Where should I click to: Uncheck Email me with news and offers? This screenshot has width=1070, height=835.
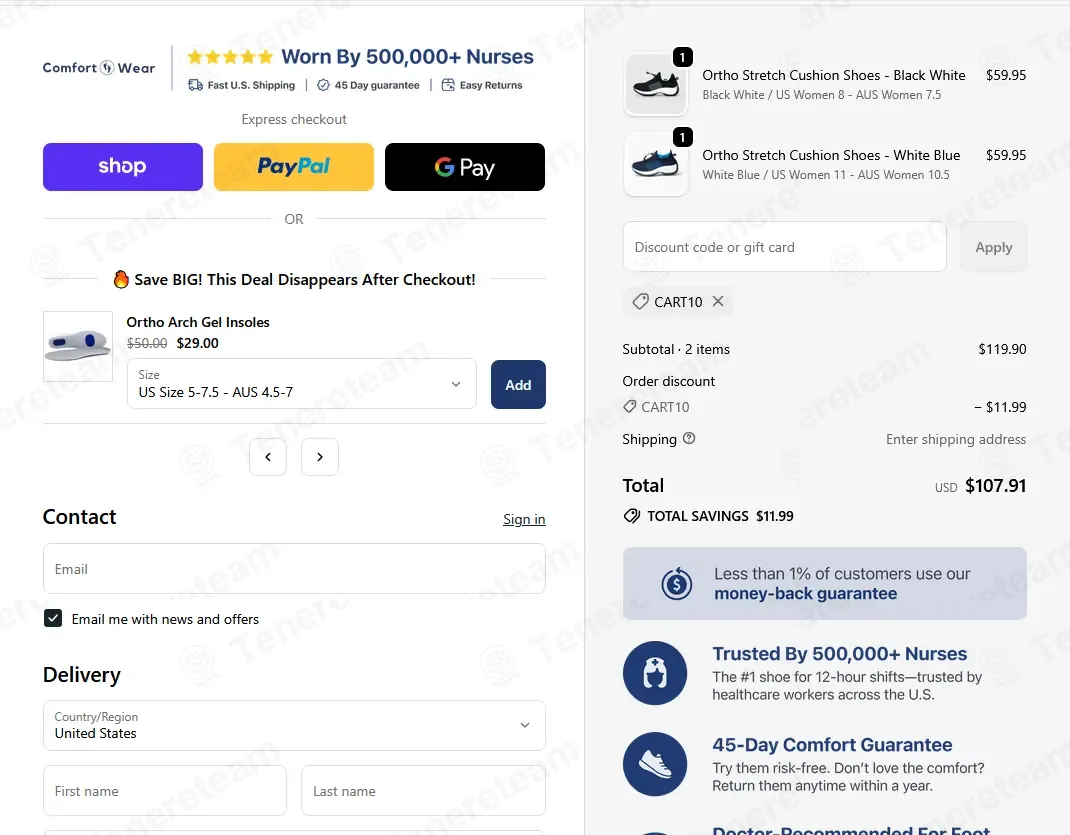click(53, 619)
